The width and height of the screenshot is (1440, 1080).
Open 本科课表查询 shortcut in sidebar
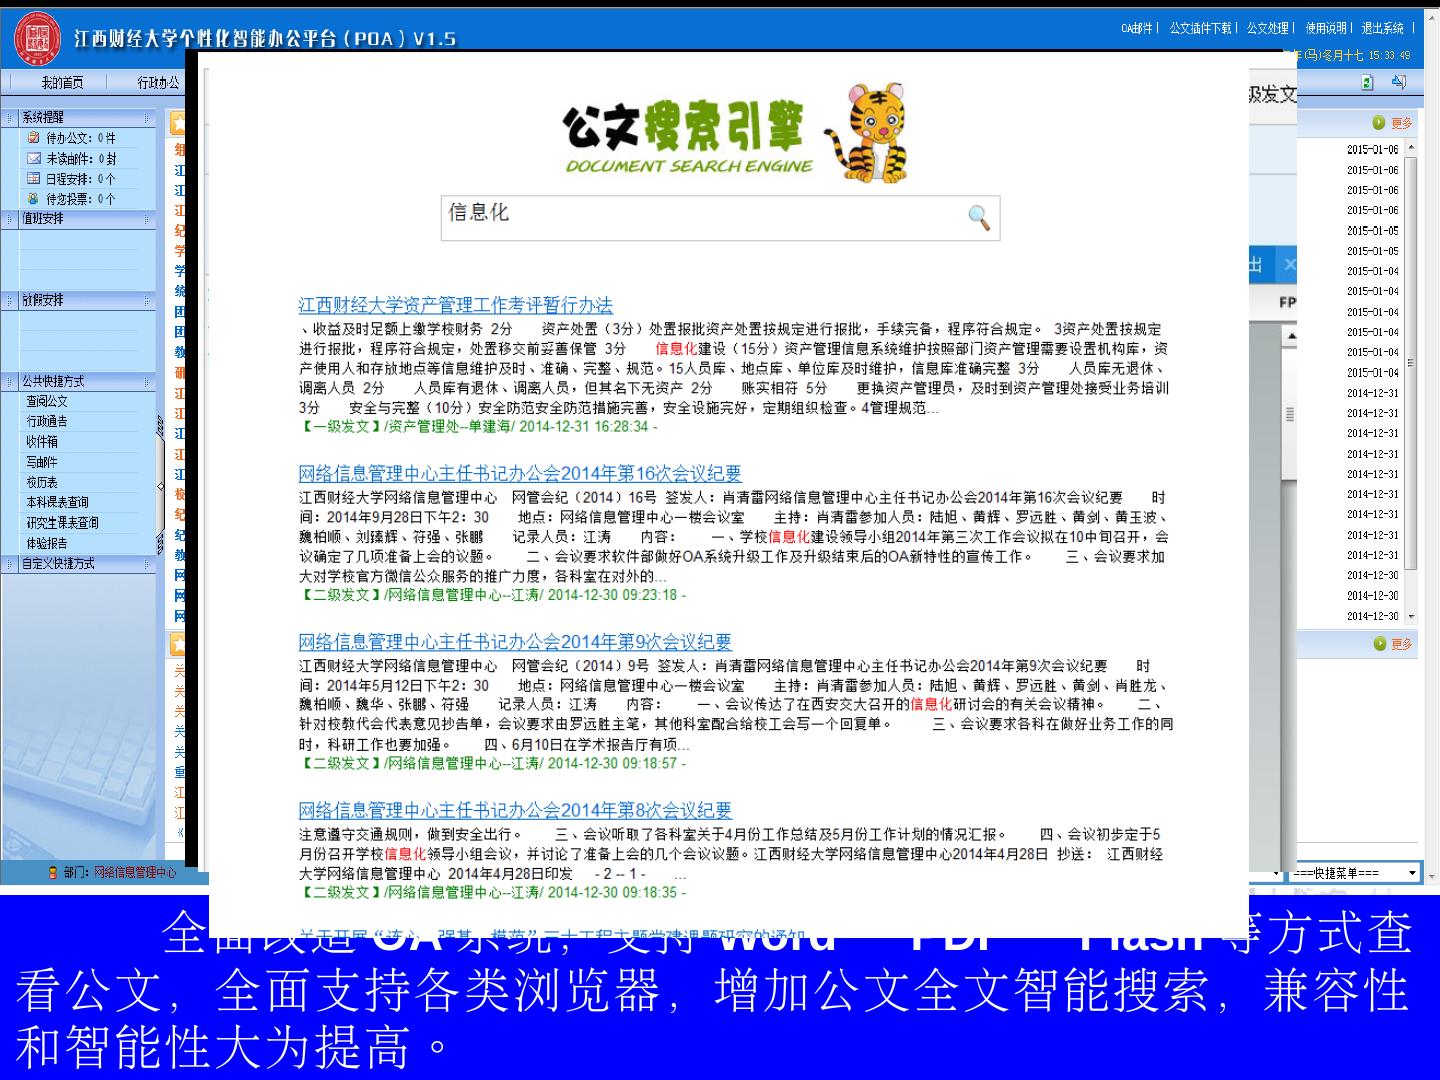[57, 502]
